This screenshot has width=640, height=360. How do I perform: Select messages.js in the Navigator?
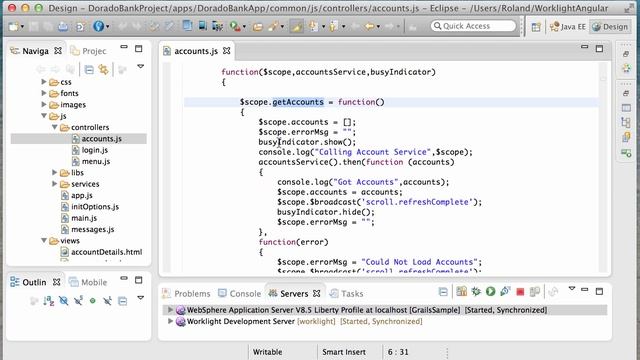(x=93, y=229)
